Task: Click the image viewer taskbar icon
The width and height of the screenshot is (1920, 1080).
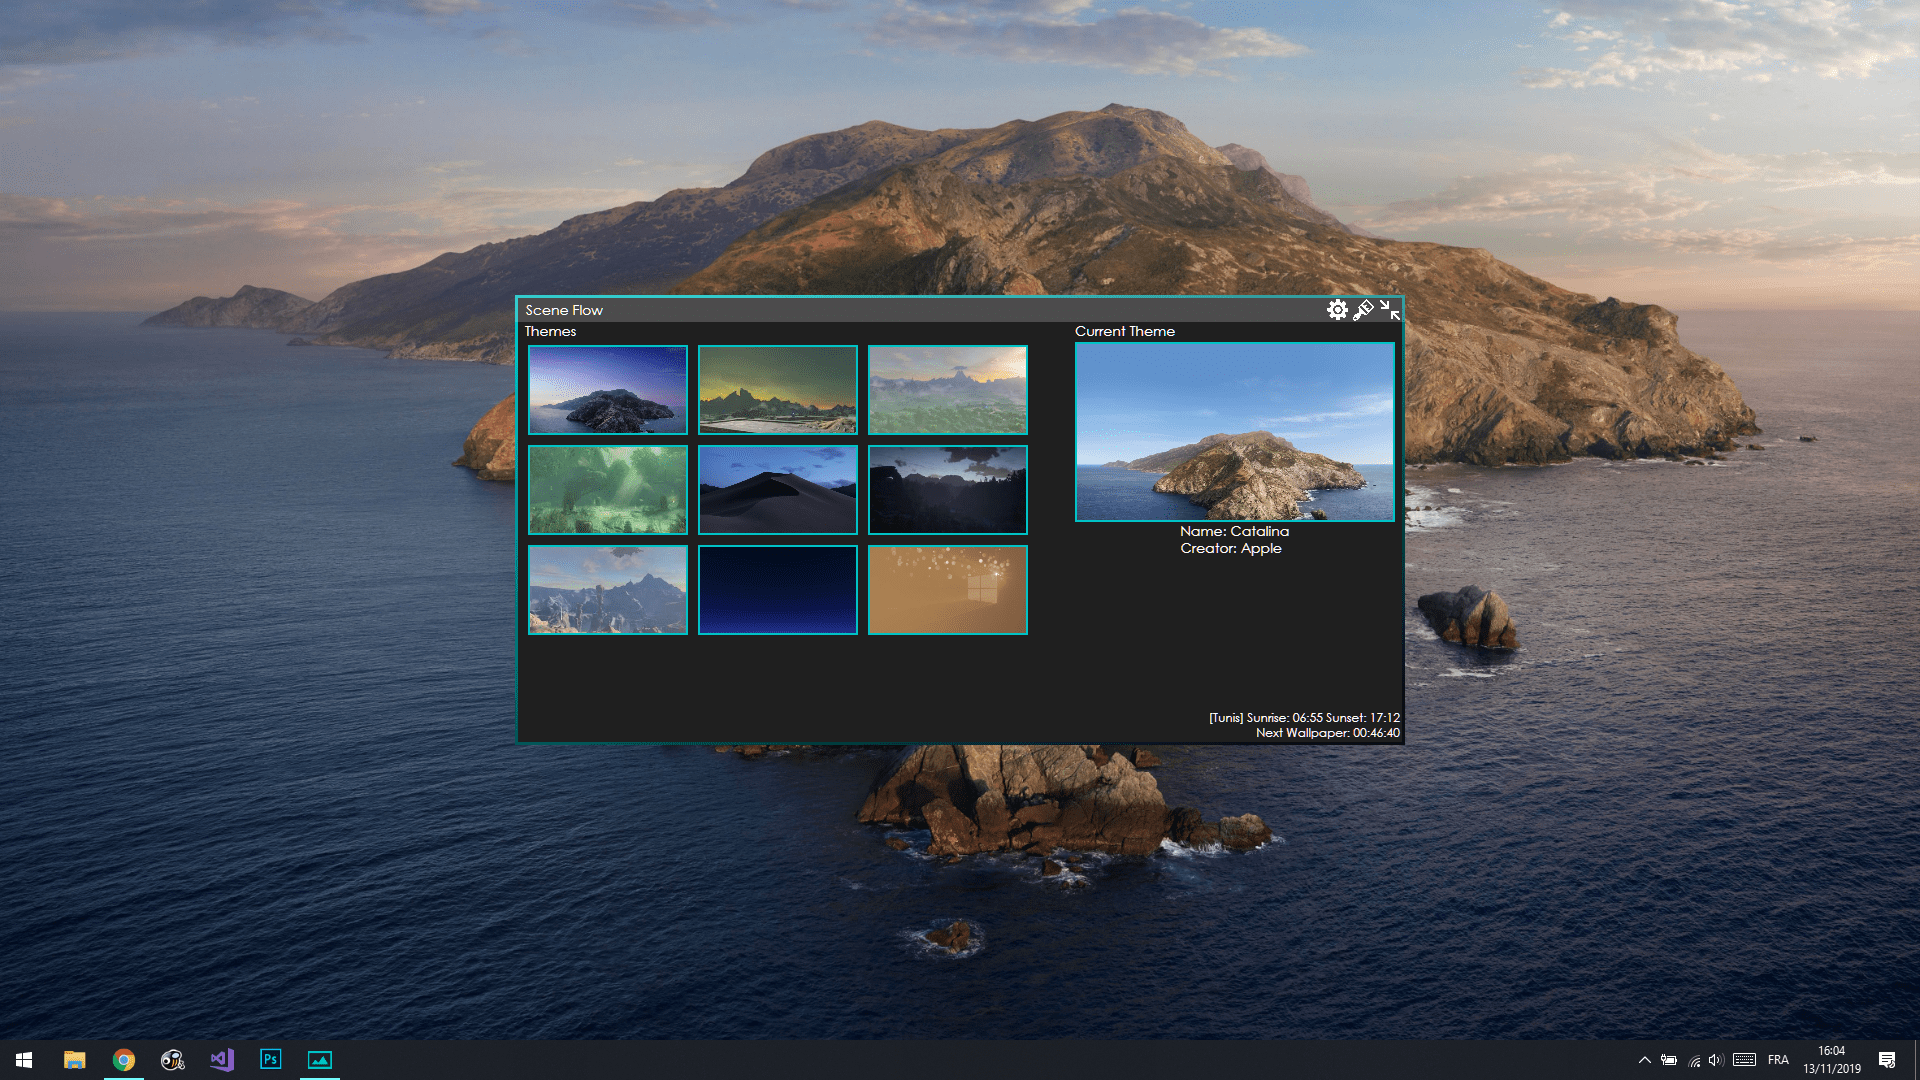Action: coord(319,1060)
